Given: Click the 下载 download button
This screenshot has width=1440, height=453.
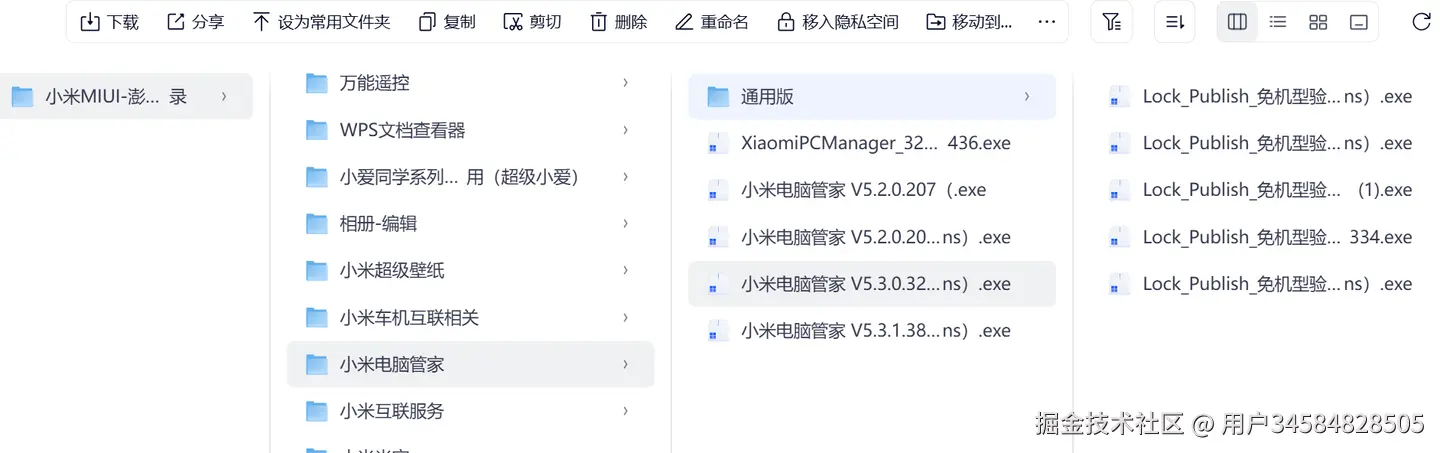Looking at the screenshot, I should [110, 22].
